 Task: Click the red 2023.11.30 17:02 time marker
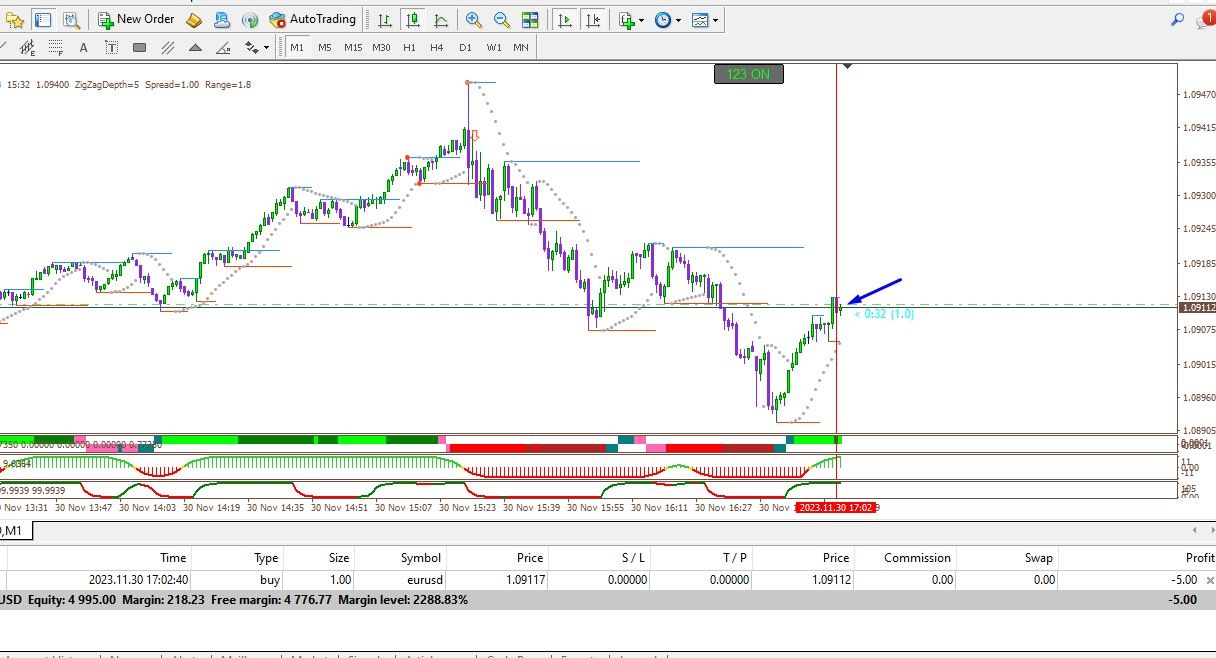(x=836, y=507)
